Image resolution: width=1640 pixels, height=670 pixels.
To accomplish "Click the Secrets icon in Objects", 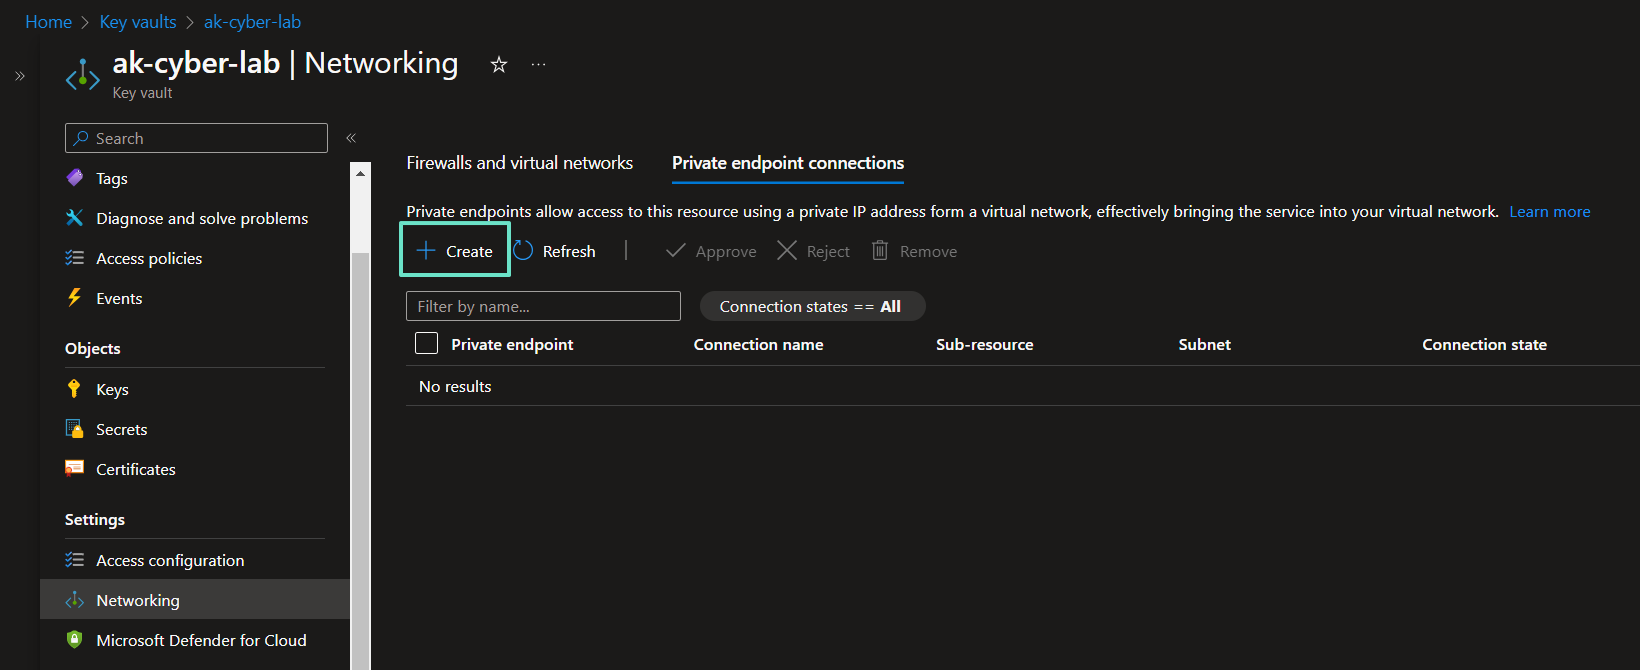I will 75,429.
